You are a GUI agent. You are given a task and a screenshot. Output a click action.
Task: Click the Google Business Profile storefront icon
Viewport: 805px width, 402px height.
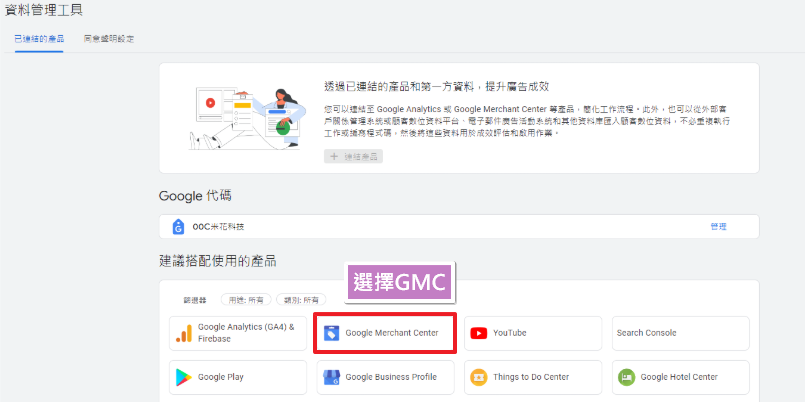point(332,377)
